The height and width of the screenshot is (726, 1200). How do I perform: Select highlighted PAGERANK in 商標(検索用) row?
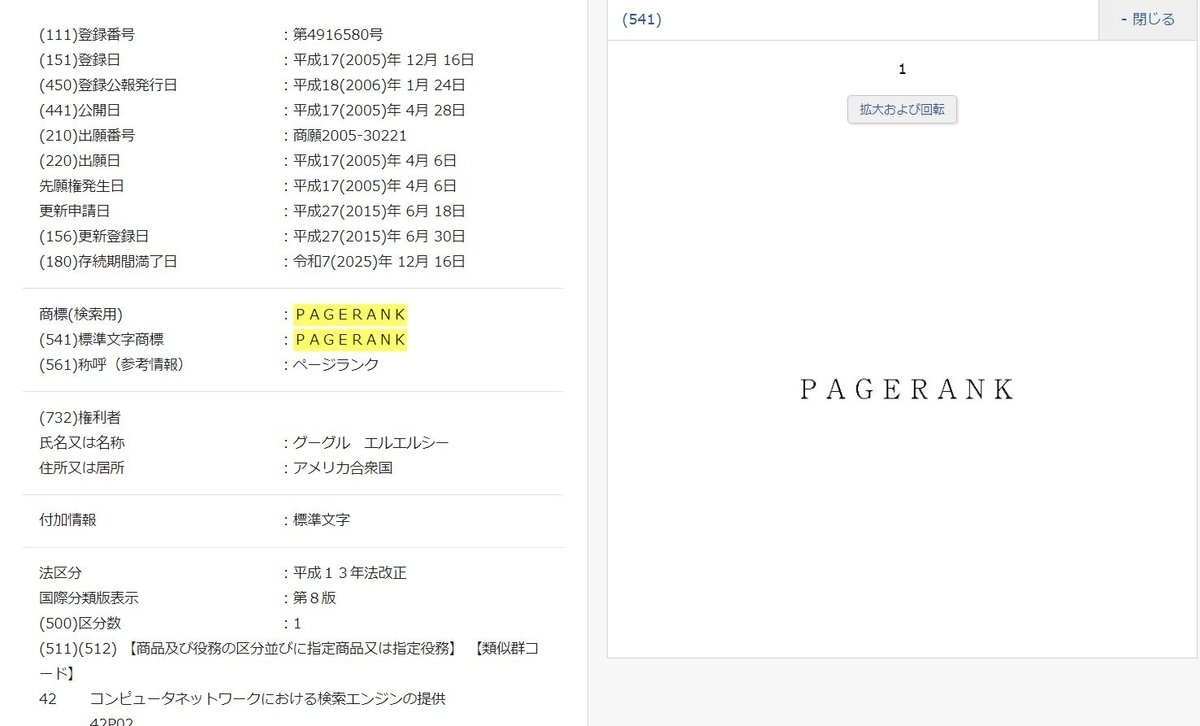click(x=351, y=314)
